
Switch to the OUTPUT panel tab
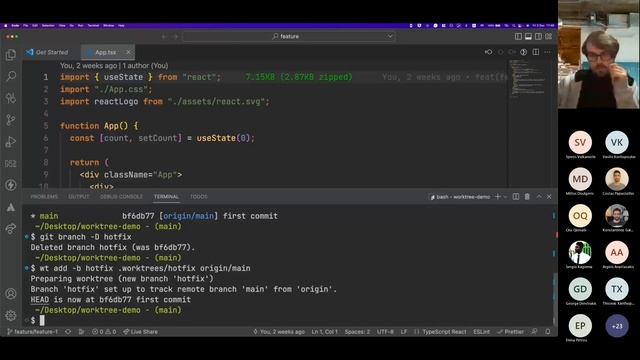point(79,197)
